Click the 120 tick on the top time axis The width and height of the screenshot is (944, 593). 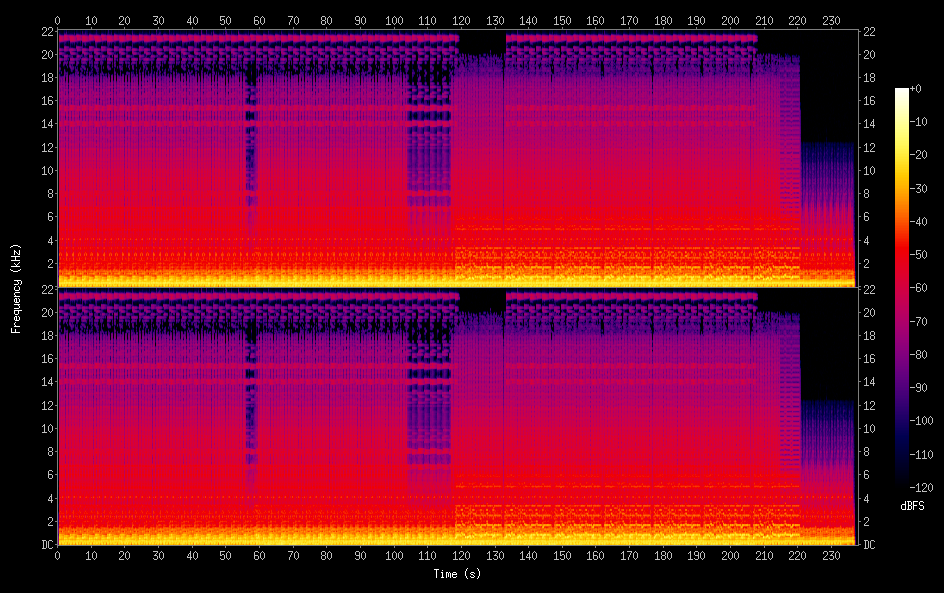[461, 20]
